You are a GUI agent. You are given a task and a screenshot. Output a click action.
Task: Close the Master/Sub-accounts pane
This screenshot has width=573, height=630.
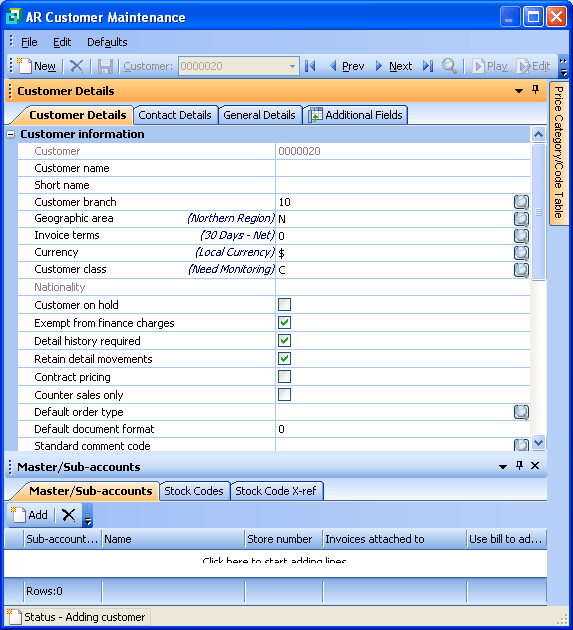pos(535,466)
